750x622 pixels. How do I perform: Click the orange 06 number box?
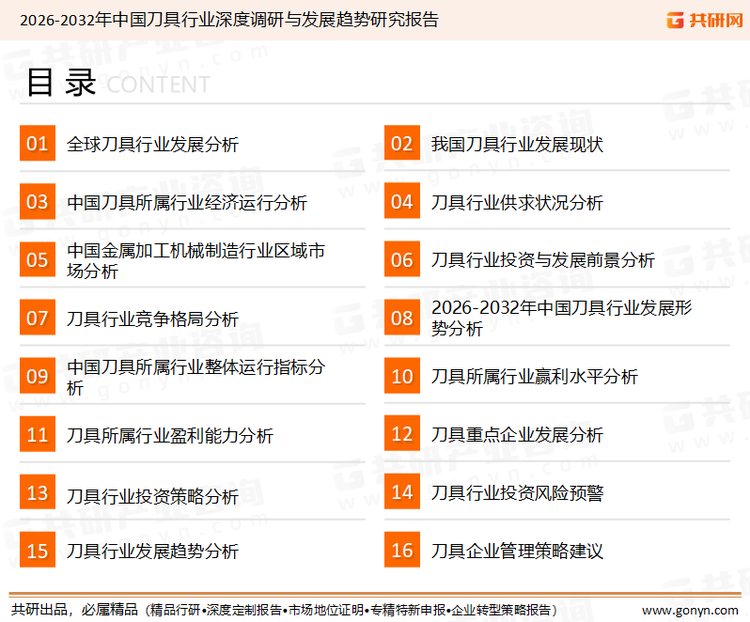[x=402, y=259]
